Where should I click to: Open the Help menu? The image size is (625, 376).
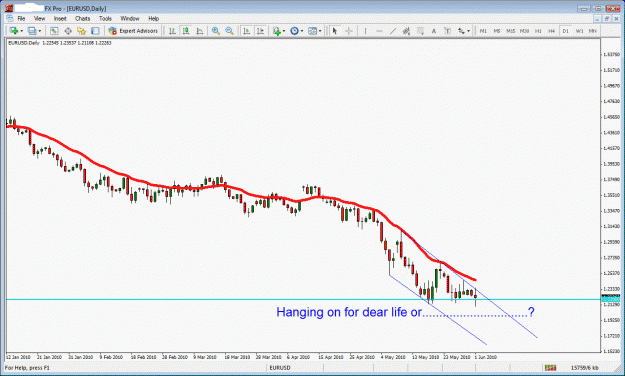[x=153, y=19]
